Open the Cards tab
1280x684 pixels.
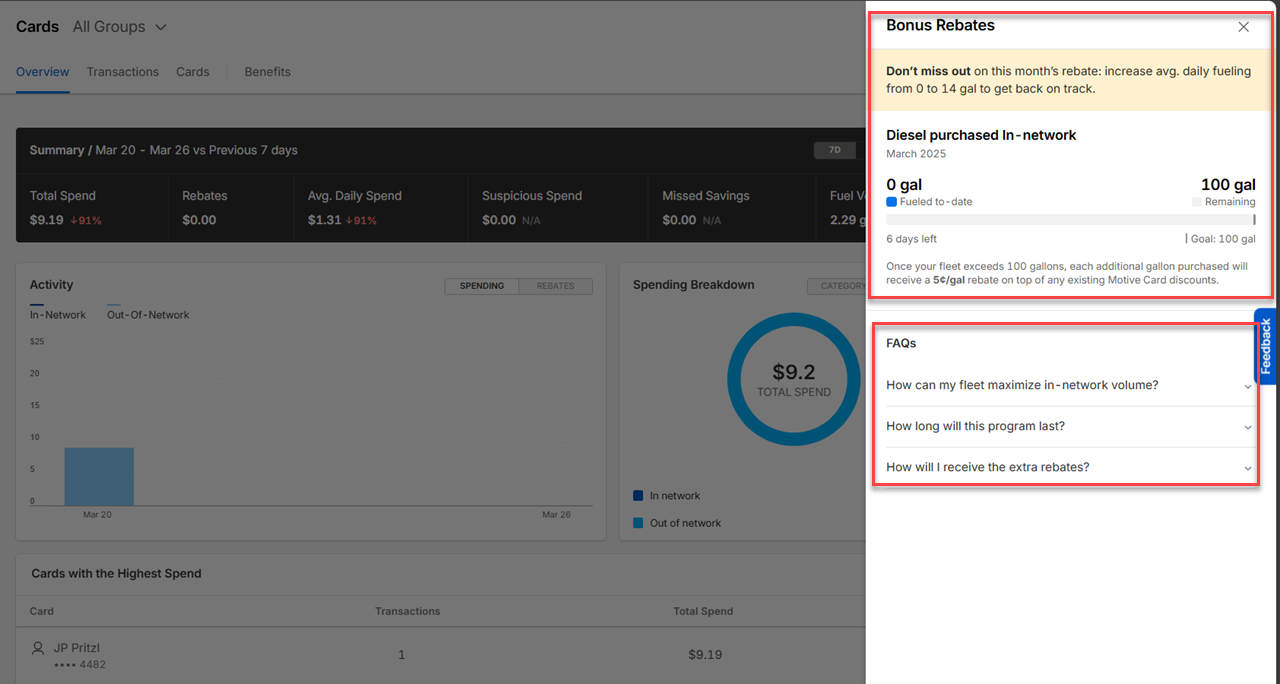pyautogui.click(x=193, y=72)
